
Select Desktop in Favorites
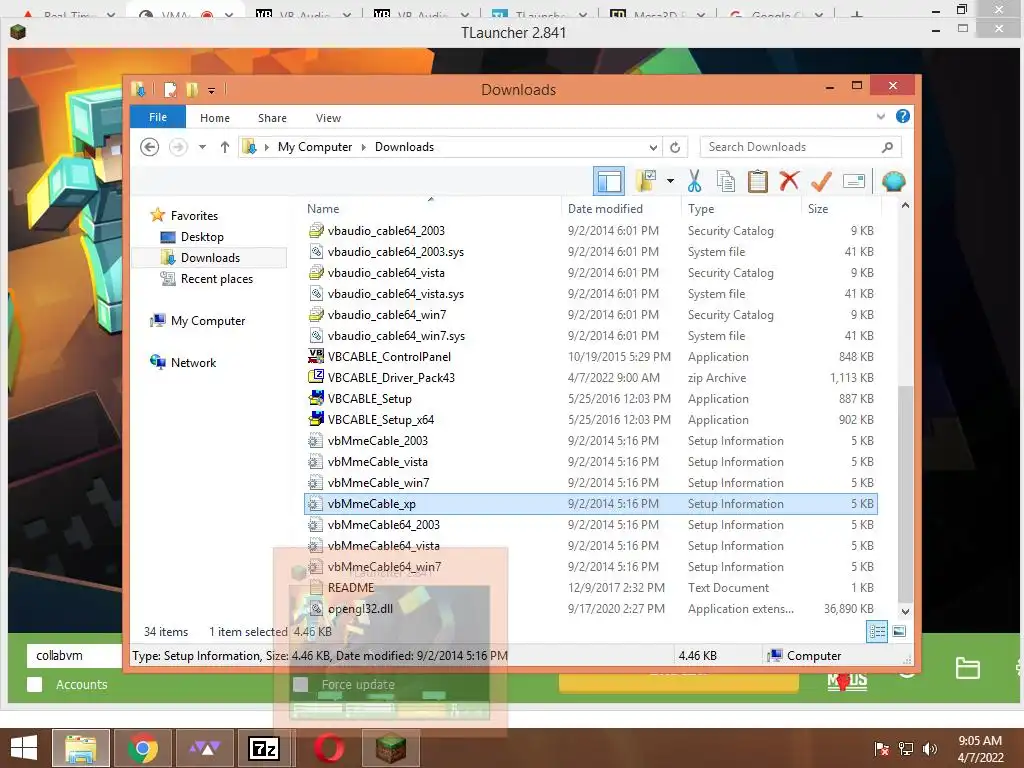point(202,237)
